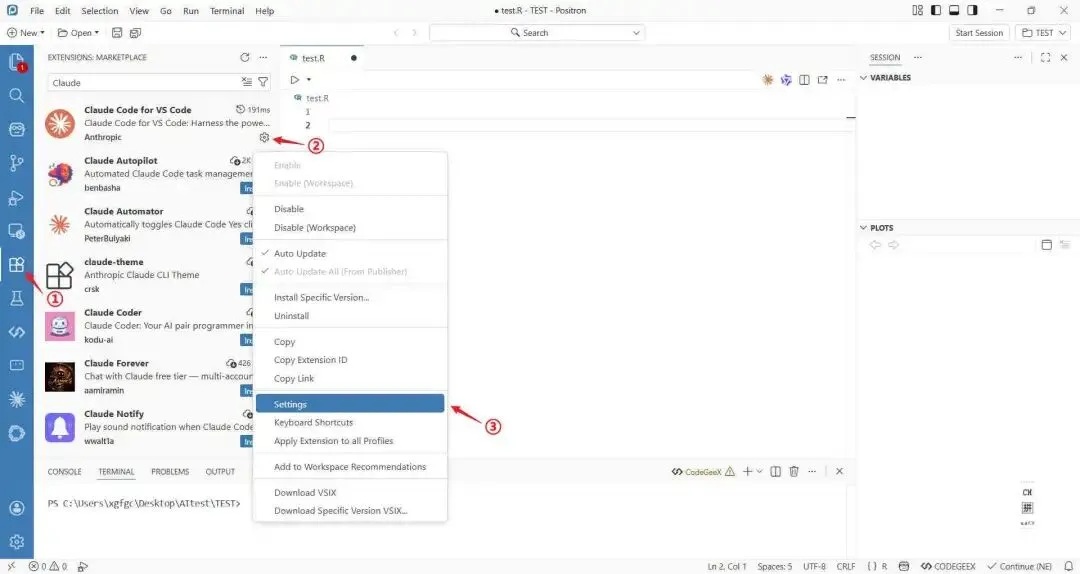This screenshot has width=1080, height=574.
Task: Open notifications bell in status bar
Action: (x=1068, y=566)
